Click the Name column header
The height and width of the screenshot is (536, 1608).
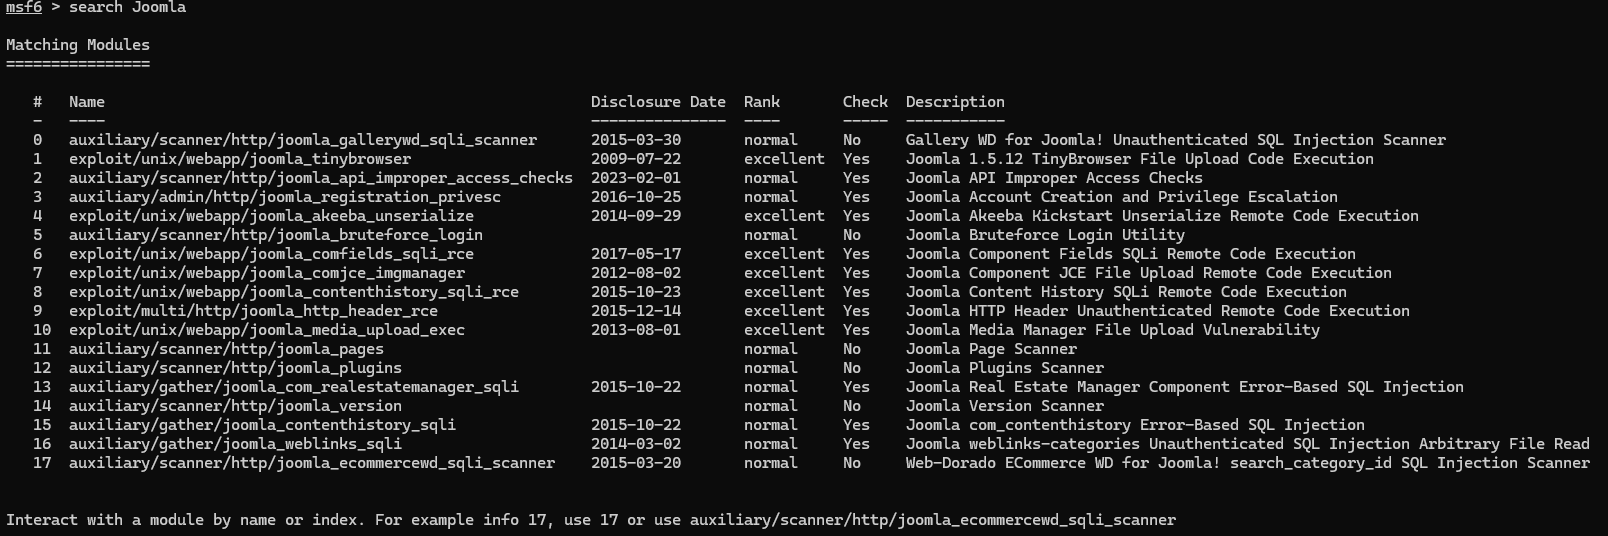87,102
